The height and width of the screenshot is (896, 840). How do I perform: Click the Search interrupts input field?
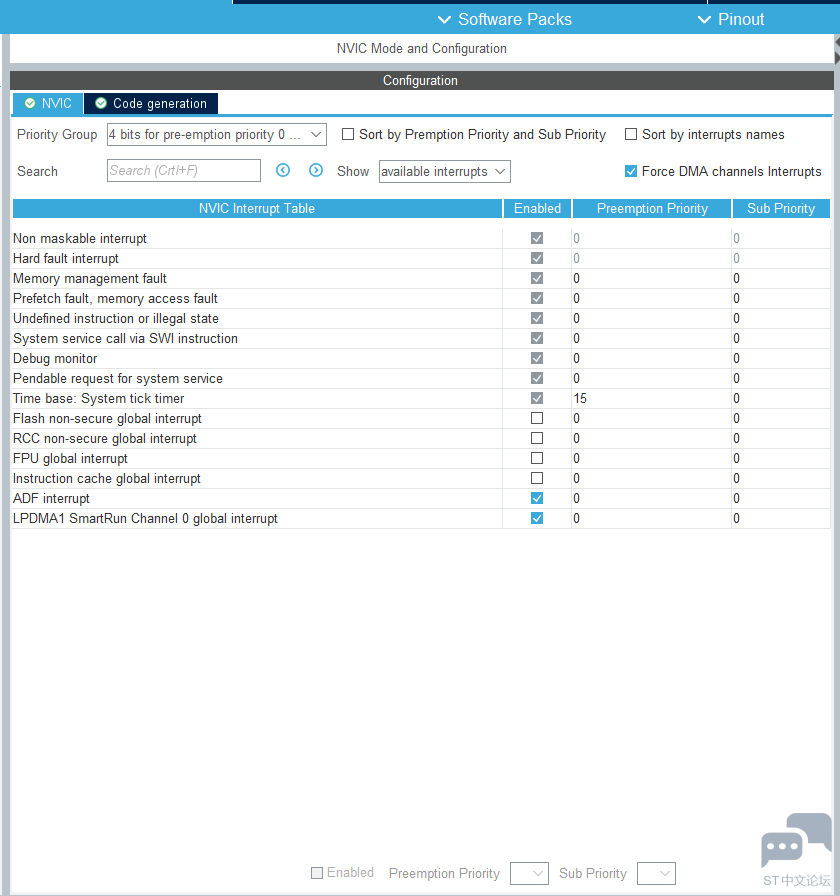click(183, 170)
